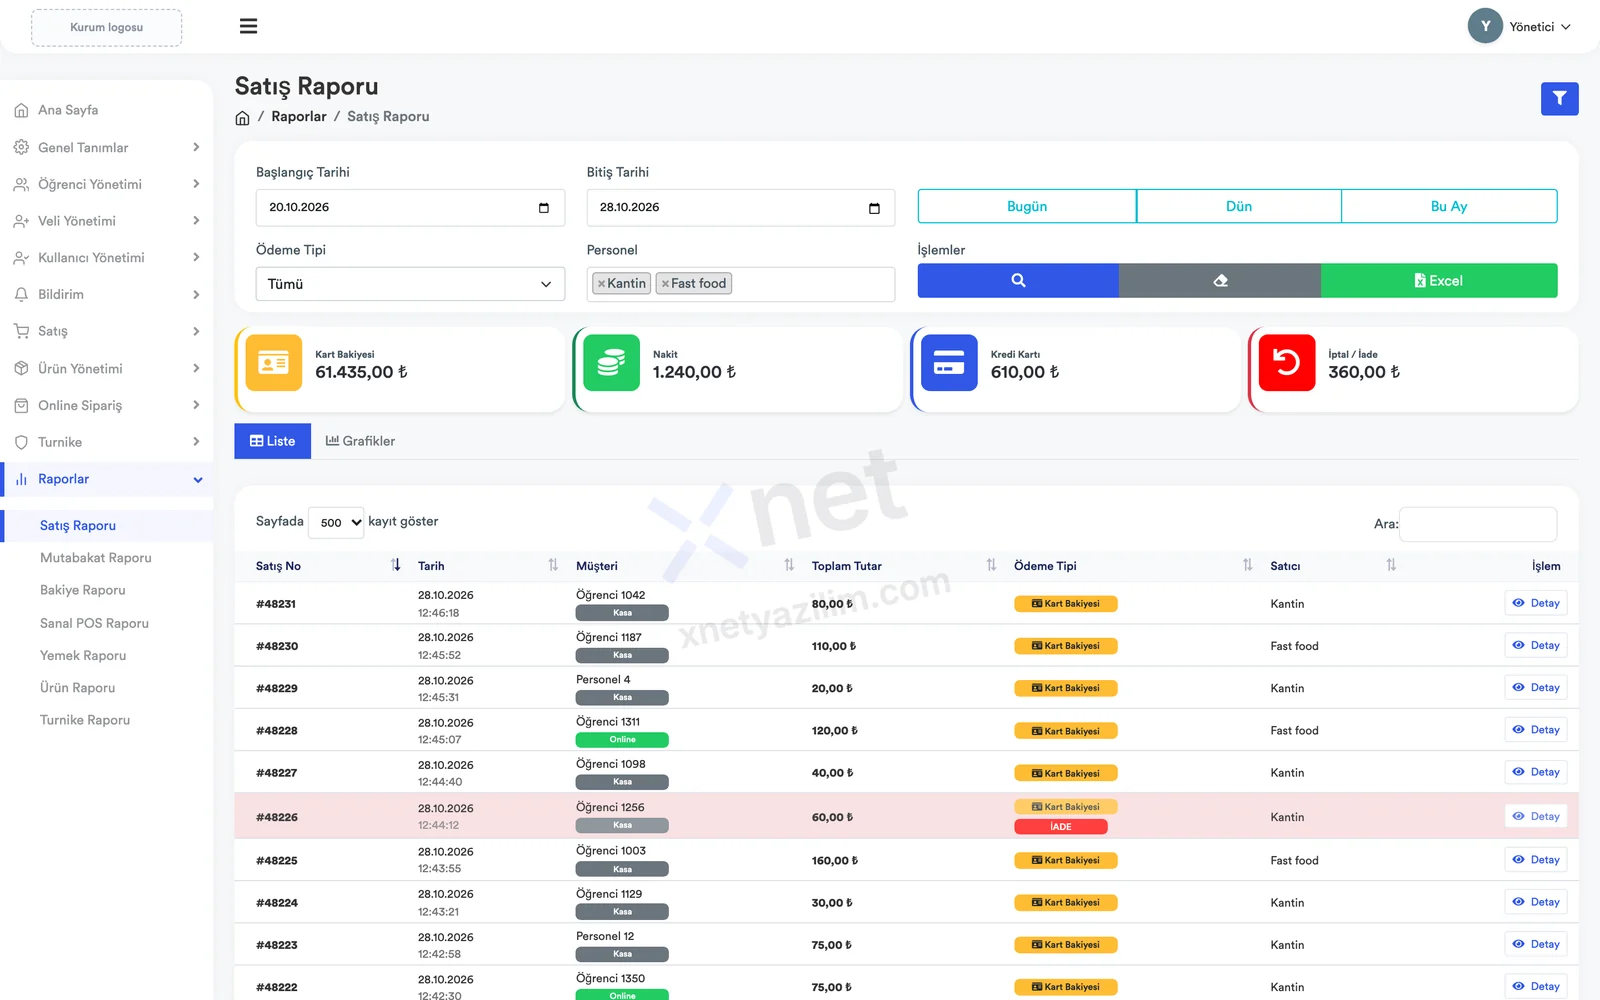The width and height of the screenshot is (1600, 1000).
Task: Open Mutabakat Raporu in sidebar
Action: [x=96, y=558]
